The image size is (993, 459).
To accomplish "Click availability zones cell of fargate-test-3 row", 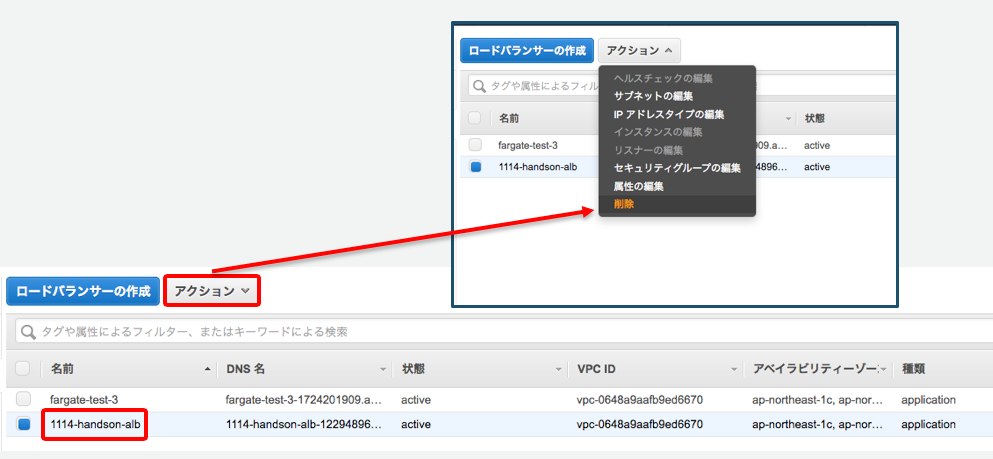I will (x=816, y=399).
